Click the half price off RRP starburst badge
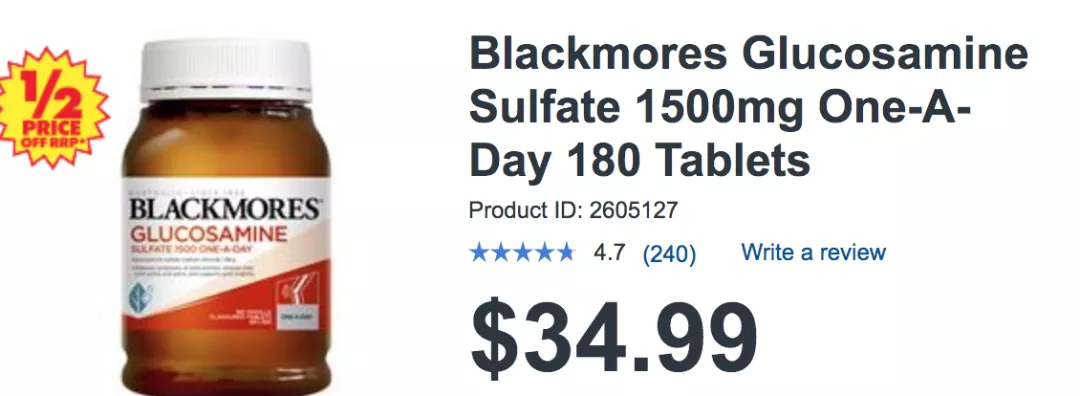 (52, 108)
